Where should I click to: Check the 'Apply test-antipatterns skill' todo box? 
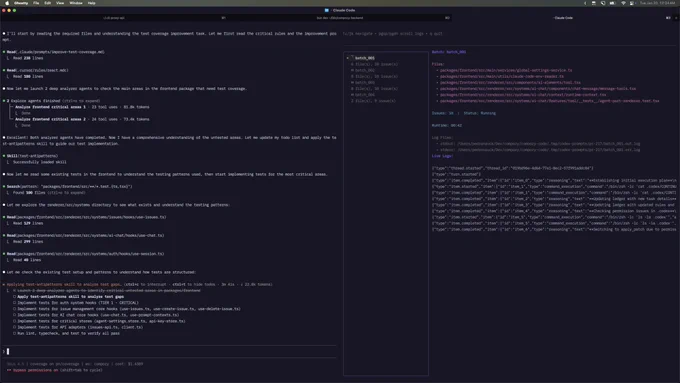(14, 297)
